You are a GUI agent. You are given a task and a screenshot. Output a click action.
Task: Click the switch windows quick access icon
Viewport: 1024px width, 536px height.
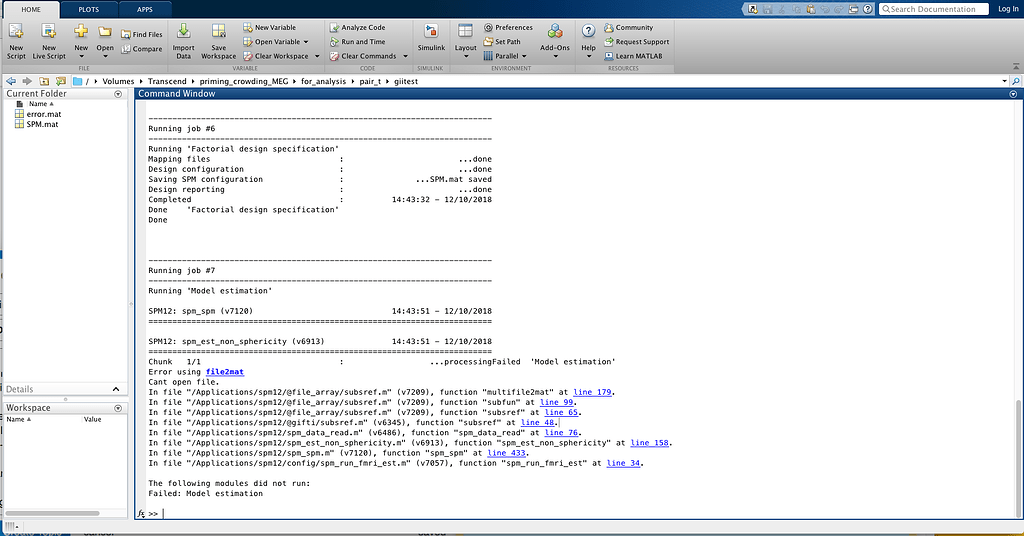coord(853,9)
